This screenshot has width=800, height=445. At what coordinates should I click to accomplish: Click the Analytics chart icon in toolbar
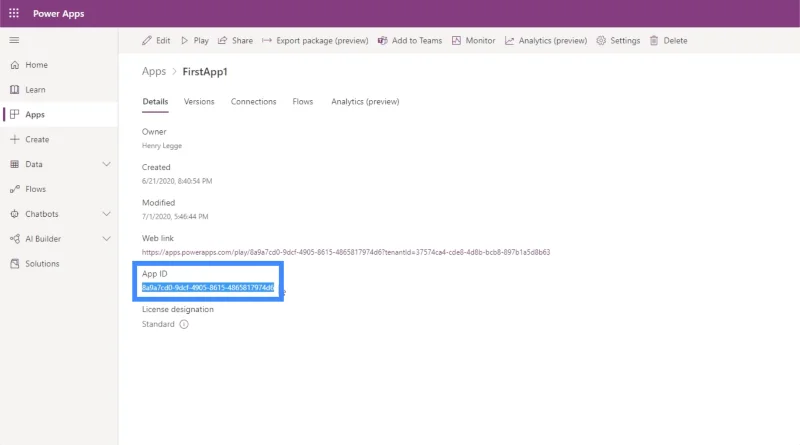(x=509, y=40)
